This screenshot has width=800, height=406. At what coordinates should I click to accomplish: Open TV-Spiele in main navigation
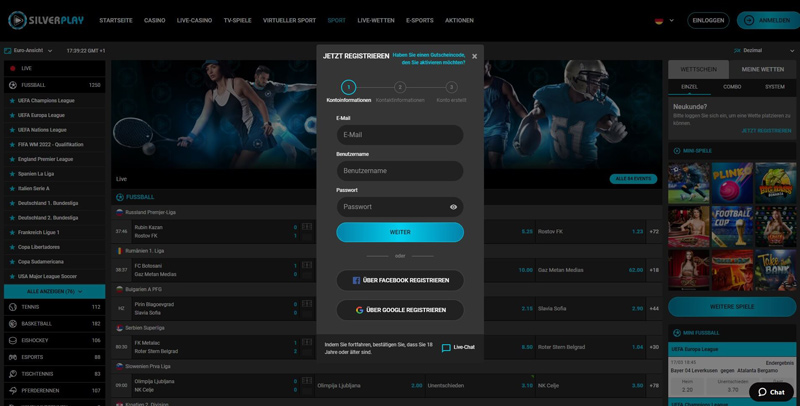pyautogui.click(x=237, y=20)
